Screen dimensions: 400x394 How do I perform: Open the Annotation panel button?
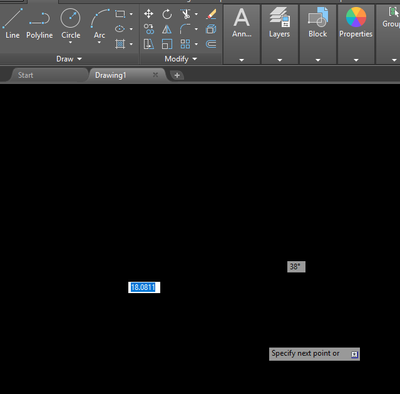pos(242,23)
